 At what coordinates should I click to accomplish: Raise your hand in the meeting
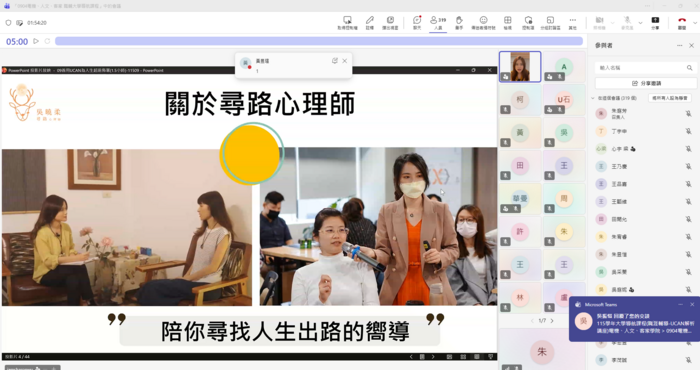tap(459, 22)
